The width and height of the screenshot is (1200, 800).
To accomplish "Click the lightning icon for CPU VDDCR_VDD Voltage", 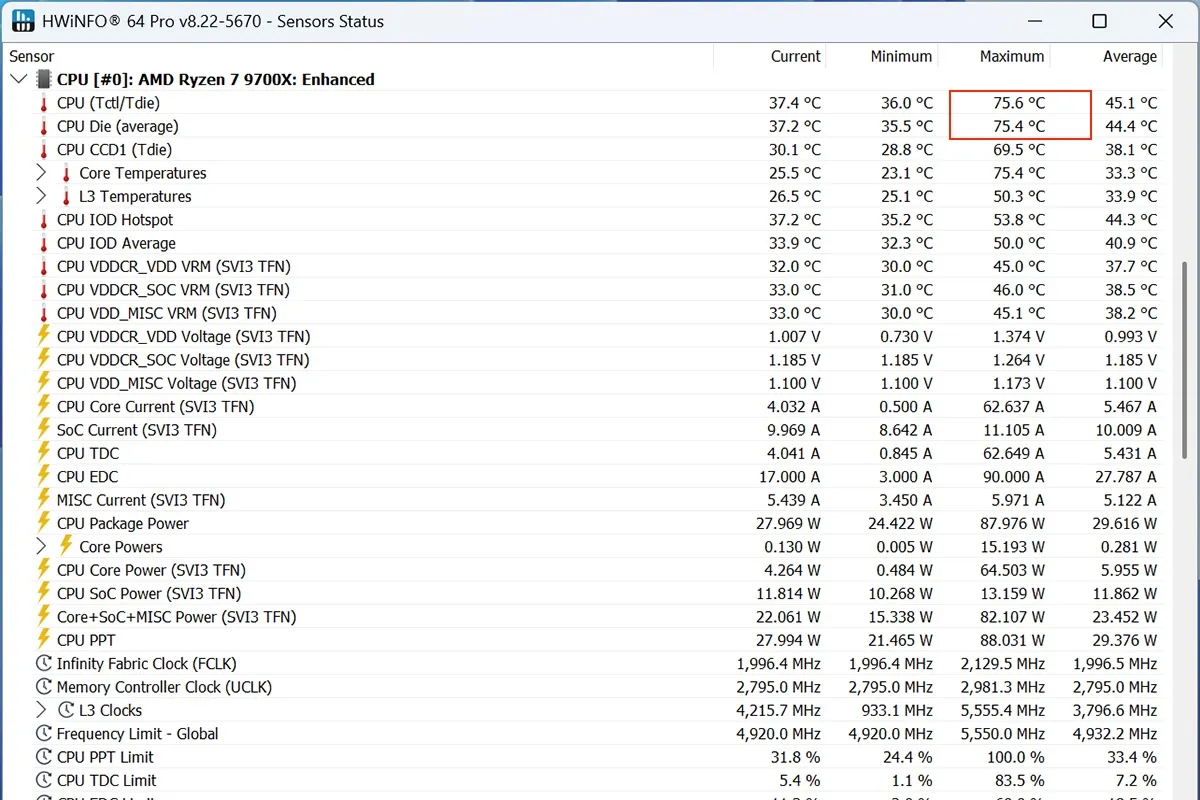I will (43, 336).
